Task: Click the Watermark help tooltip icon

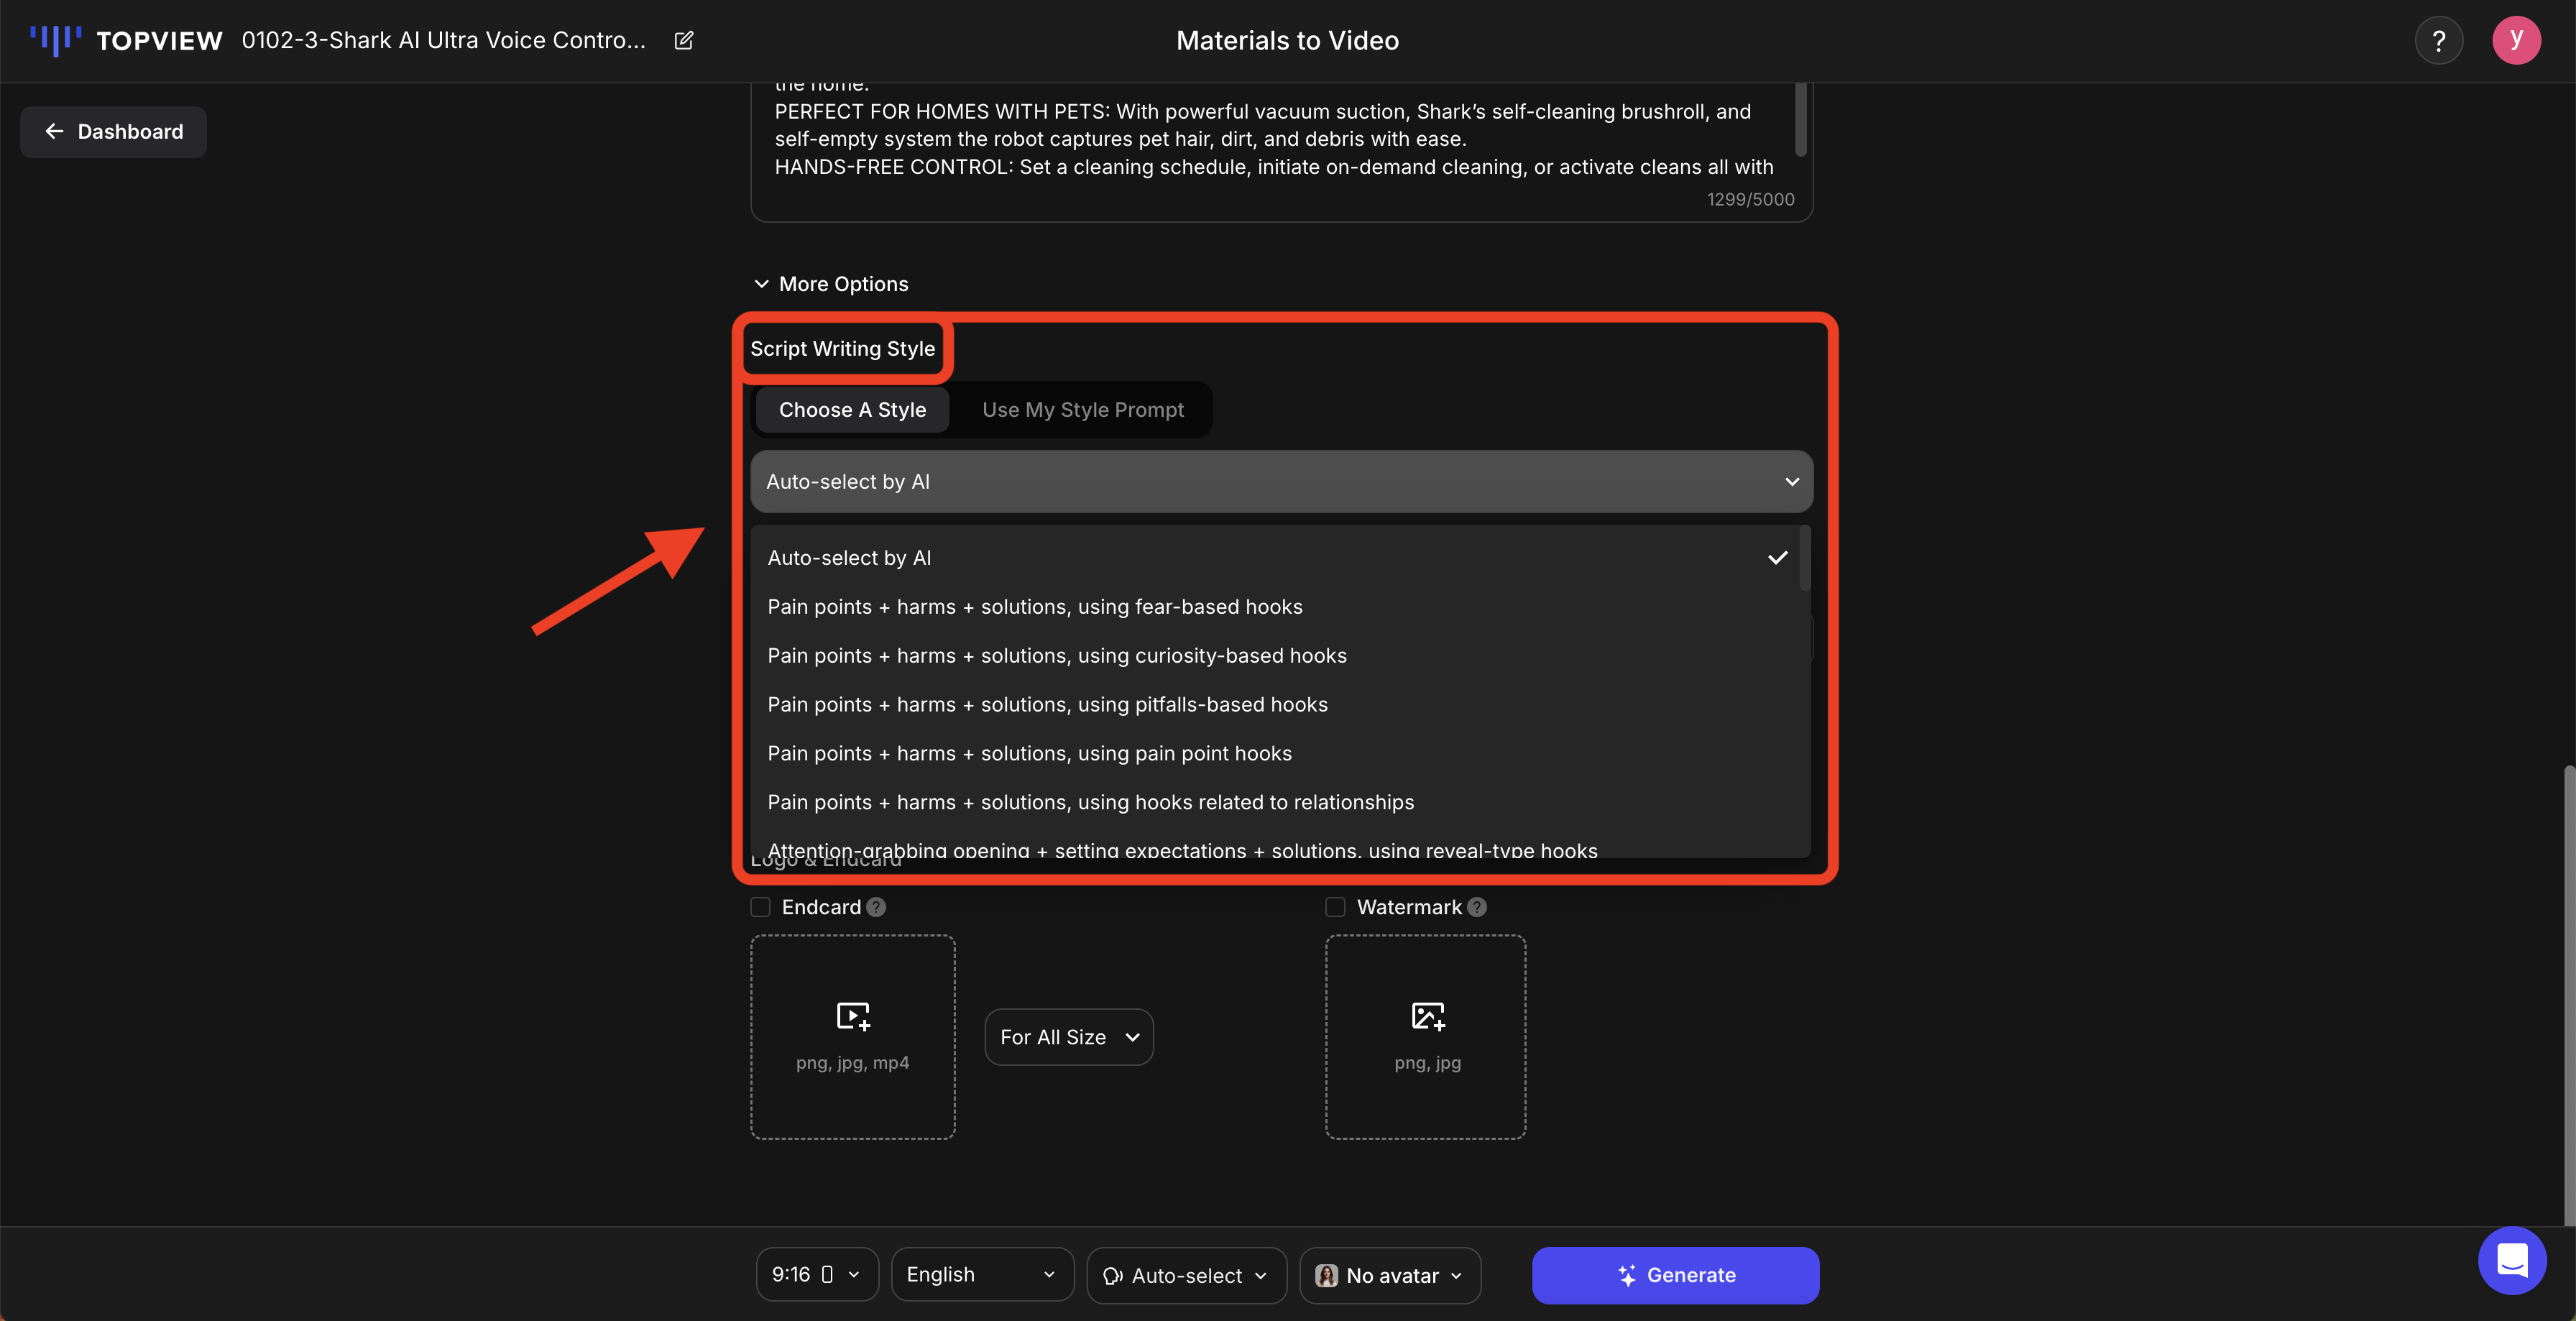Action: [1477, 907]
